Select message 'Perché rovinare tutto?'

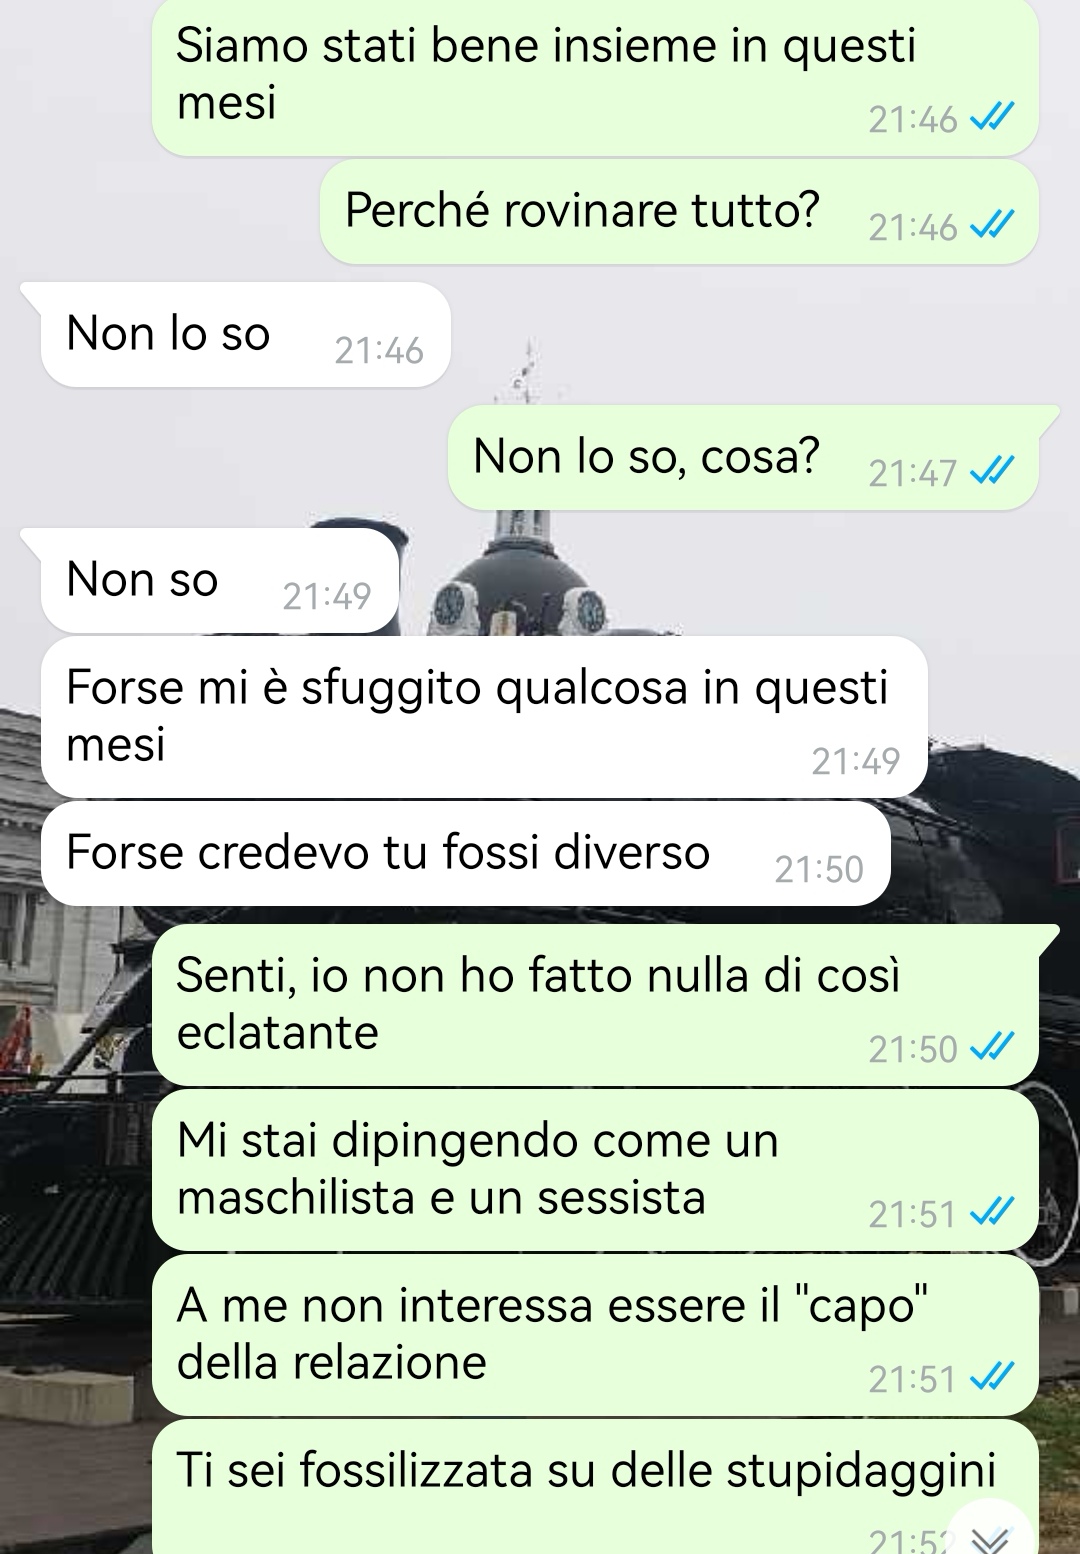click(679, 212)
